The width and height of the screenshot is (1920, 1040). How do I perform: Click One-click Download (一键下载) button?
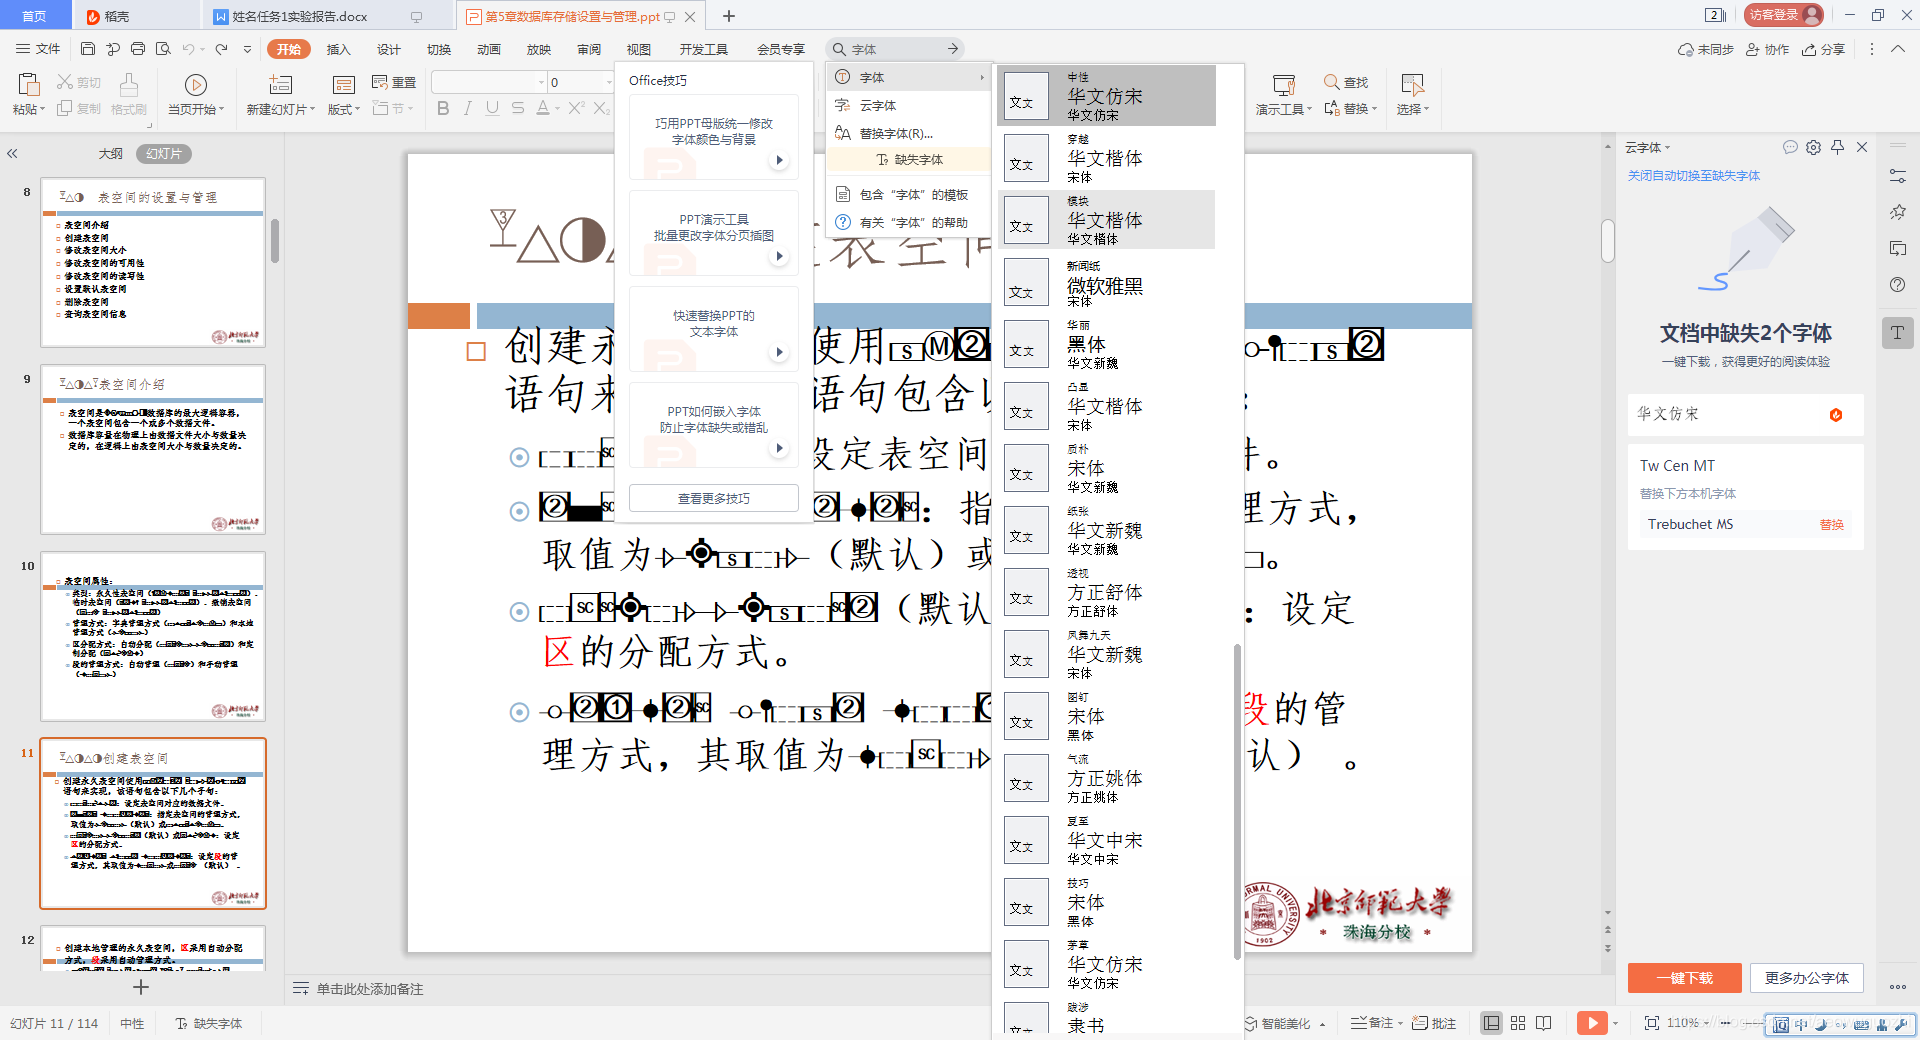tap(1685, 978)
